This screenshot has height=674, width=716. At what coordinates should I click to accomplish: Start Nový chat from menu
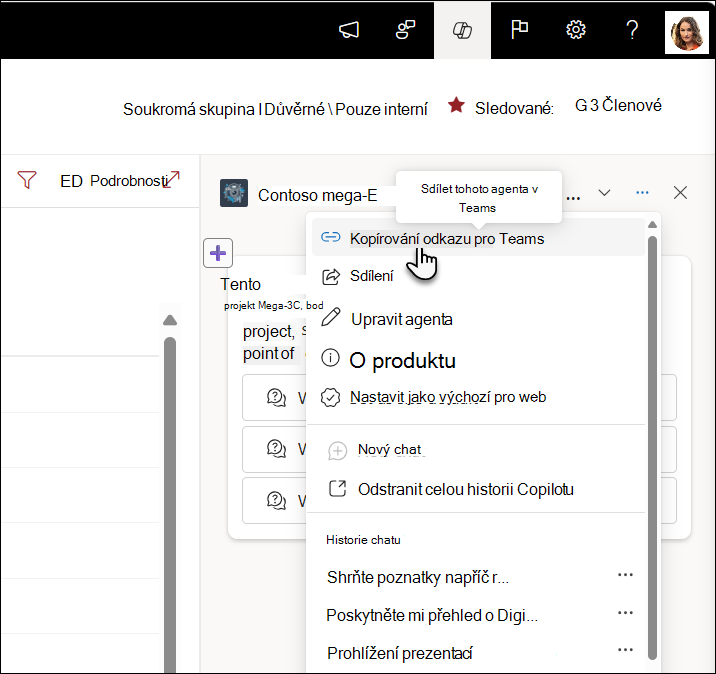478,450
